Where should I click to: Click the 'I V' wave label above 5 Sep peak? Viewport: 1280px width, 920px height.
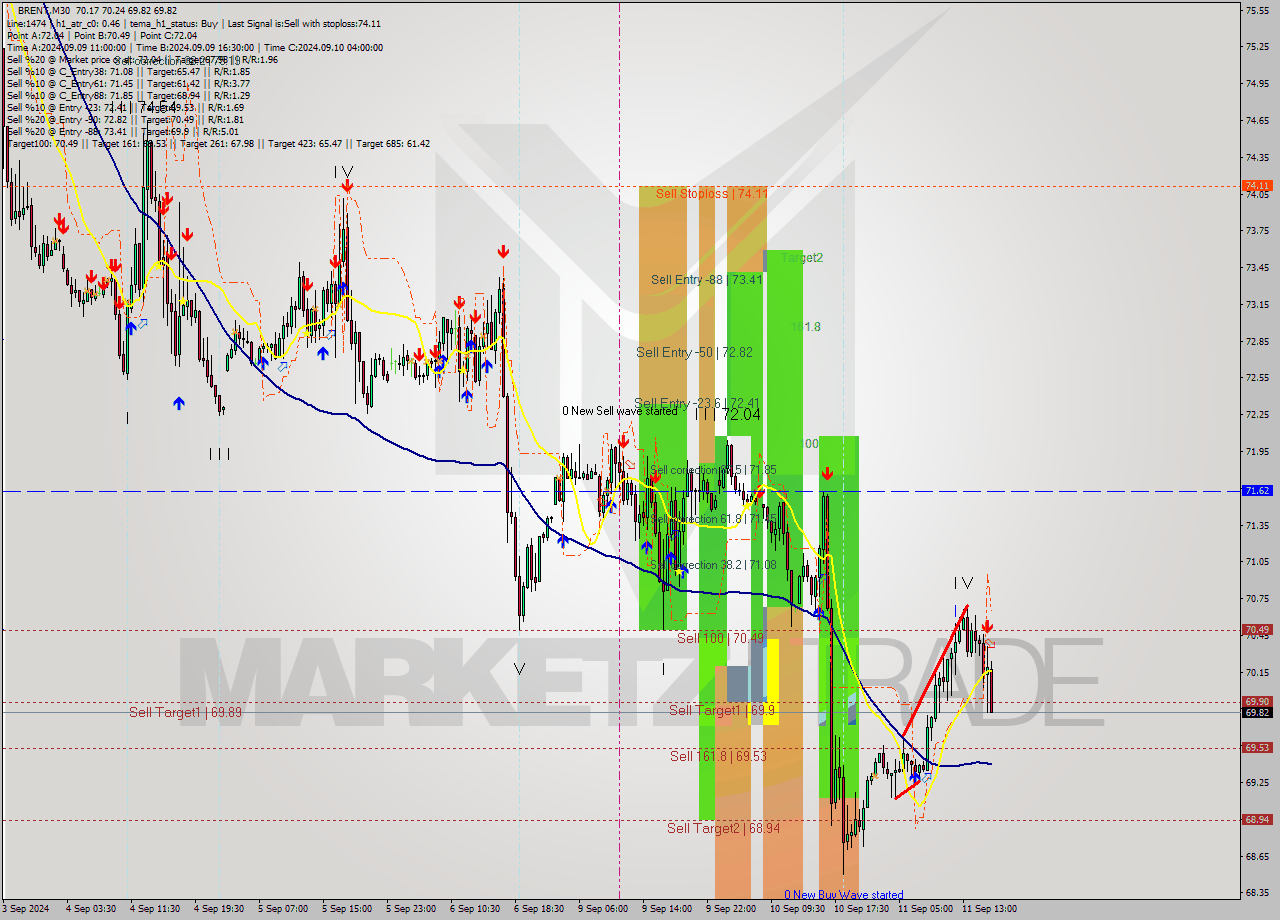tap(344, 173)
